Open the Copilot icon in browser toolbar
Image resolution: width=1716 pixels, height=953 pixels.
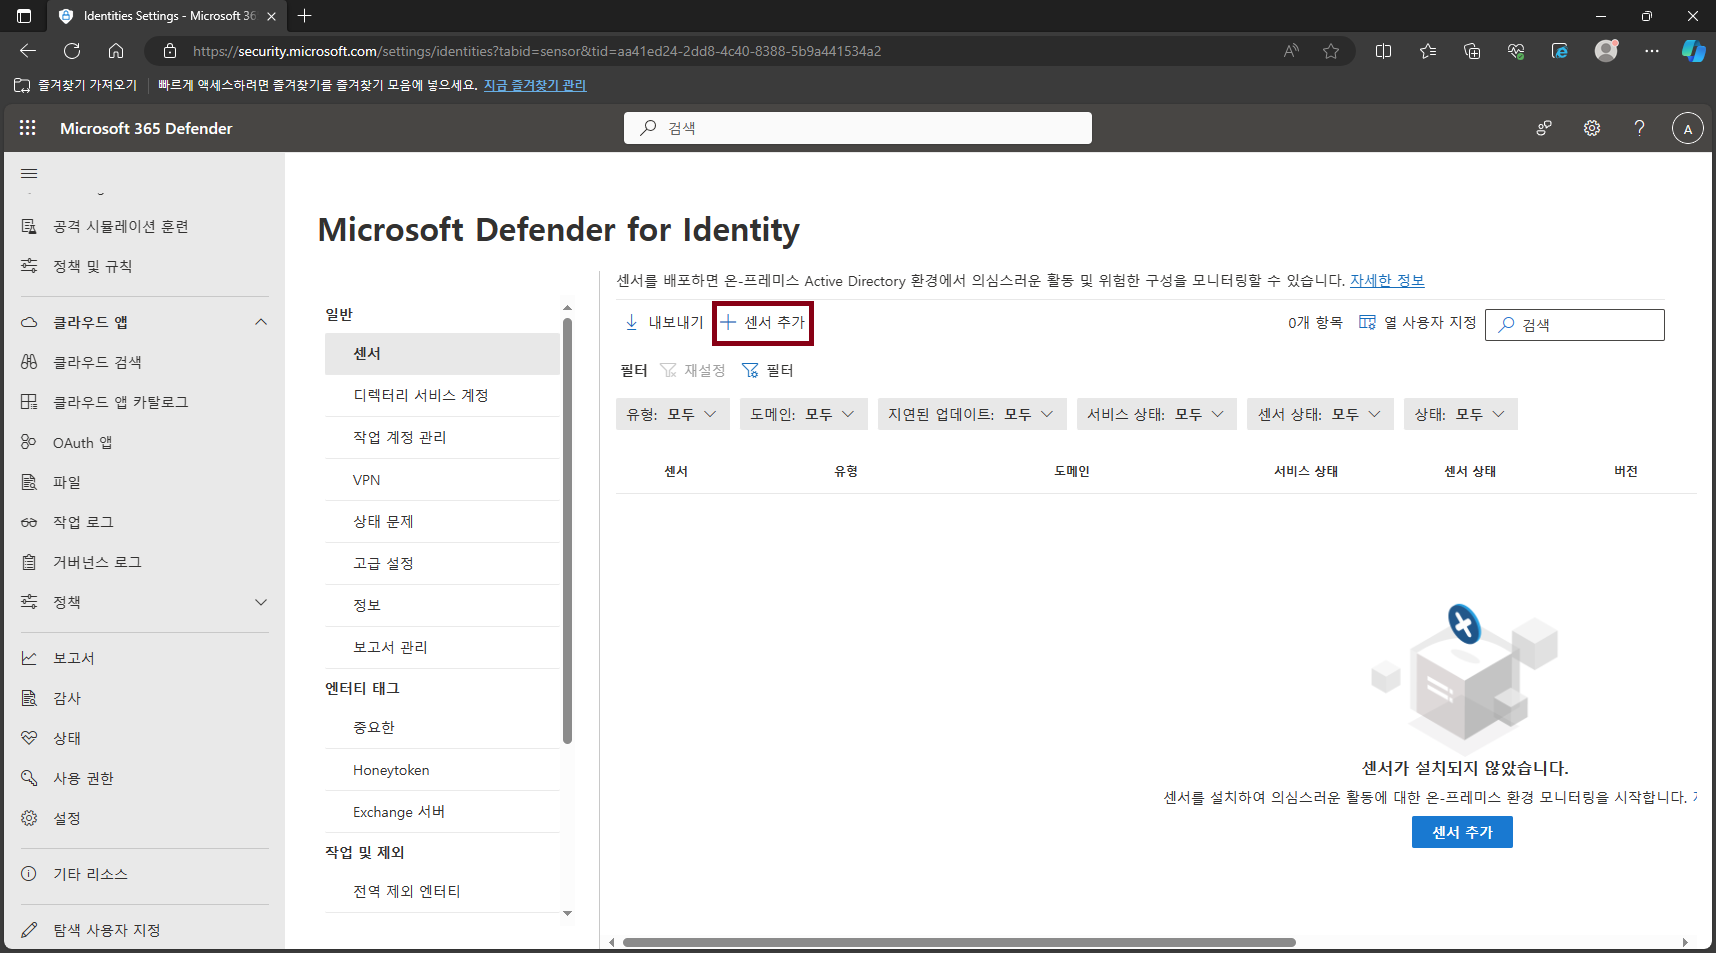pyautogui.click(x=1693, y=51)
